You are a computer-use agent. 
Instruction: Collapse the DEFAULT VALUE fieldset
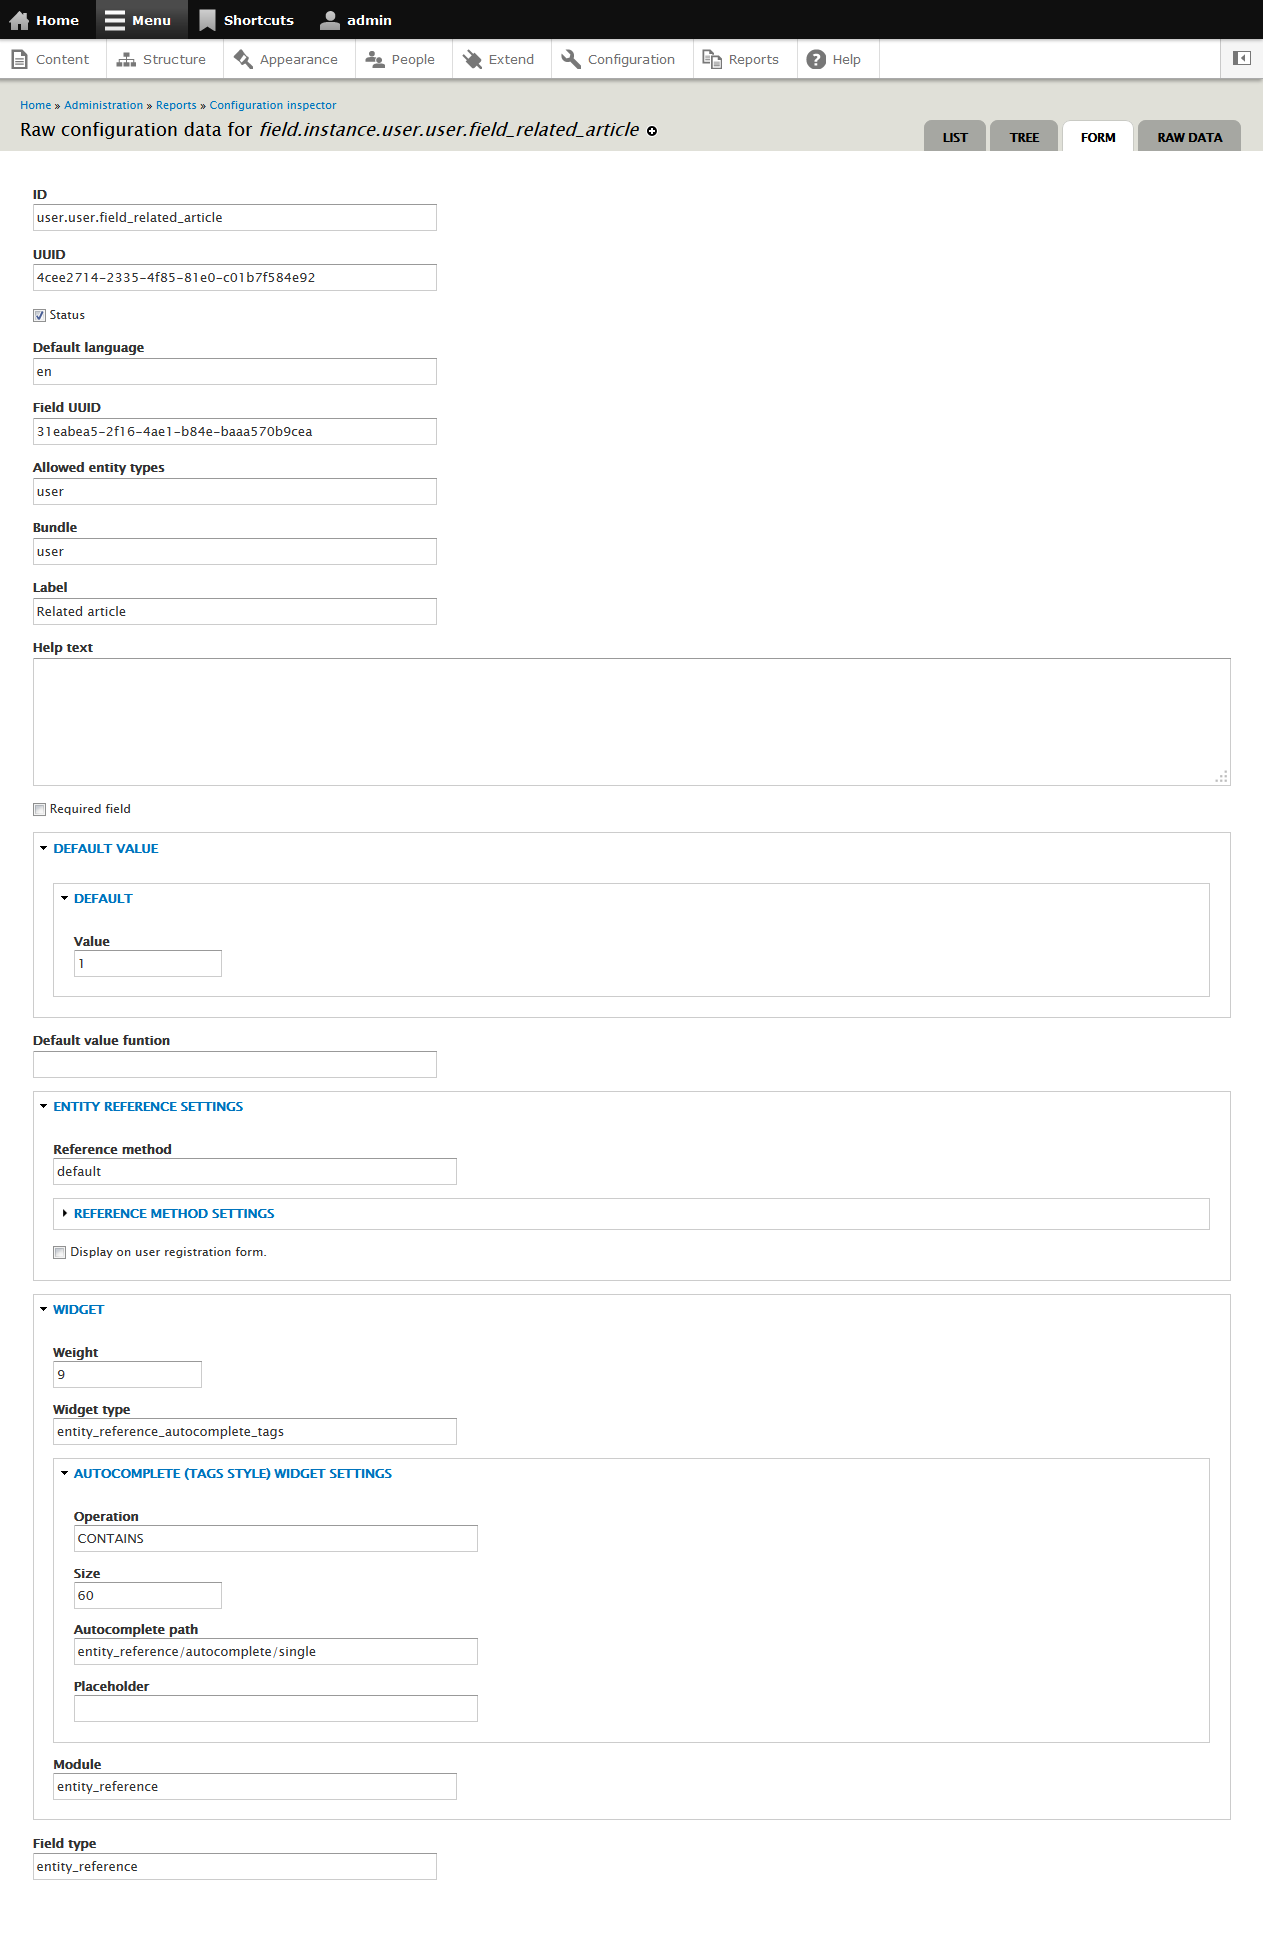click(105, 847)
